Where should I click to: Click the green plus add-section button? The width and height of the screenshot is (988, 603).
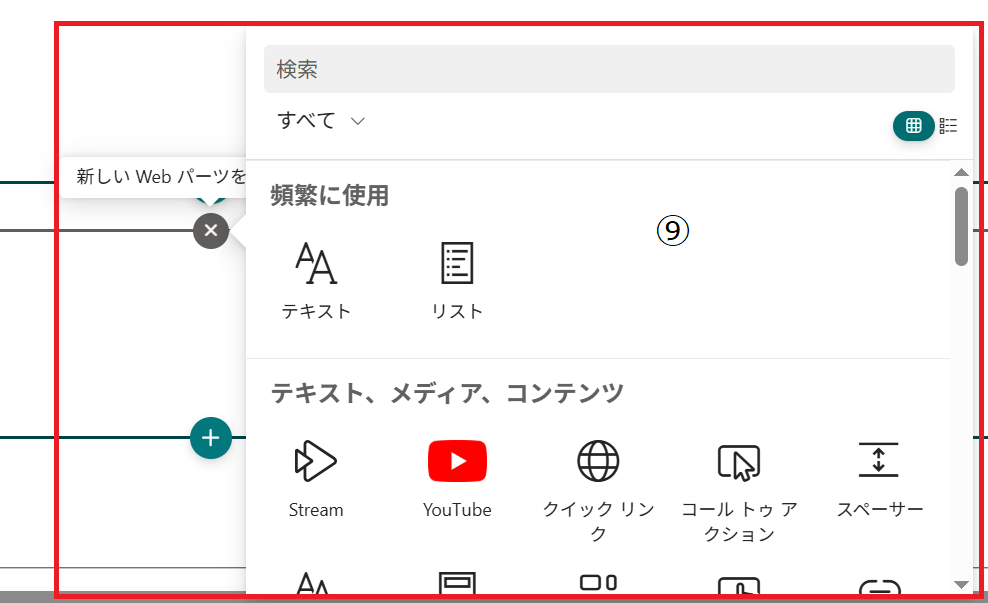[211, 438]
